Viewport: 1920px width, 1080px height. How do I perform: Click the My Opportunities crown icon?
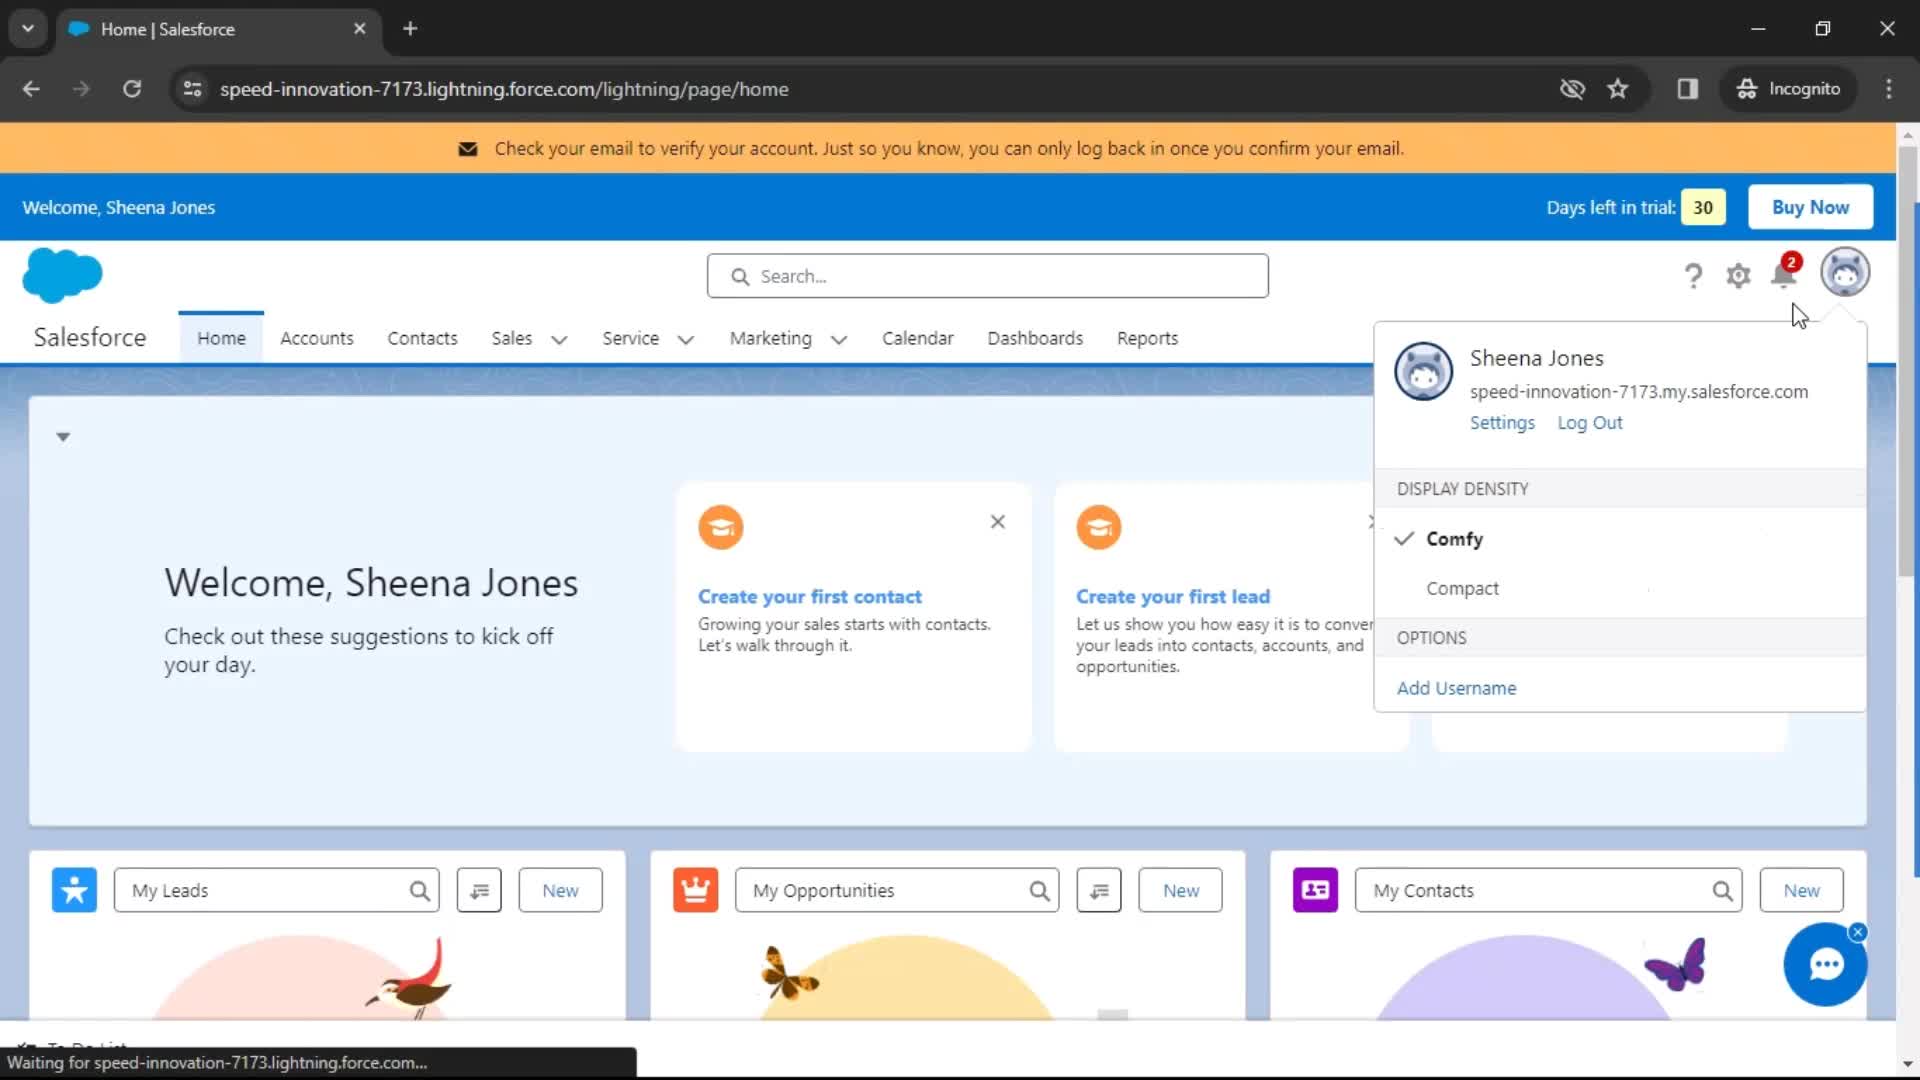(x=695, y=890)
